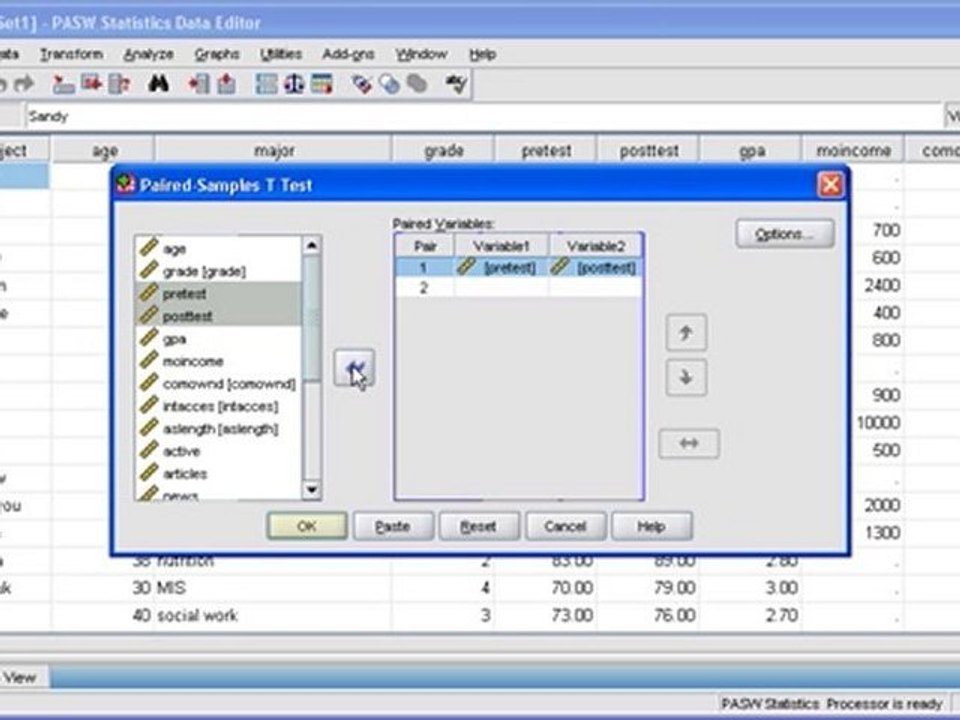960x720 pixels.
Task: Select the age variable in the list
Action: point(219,249)
